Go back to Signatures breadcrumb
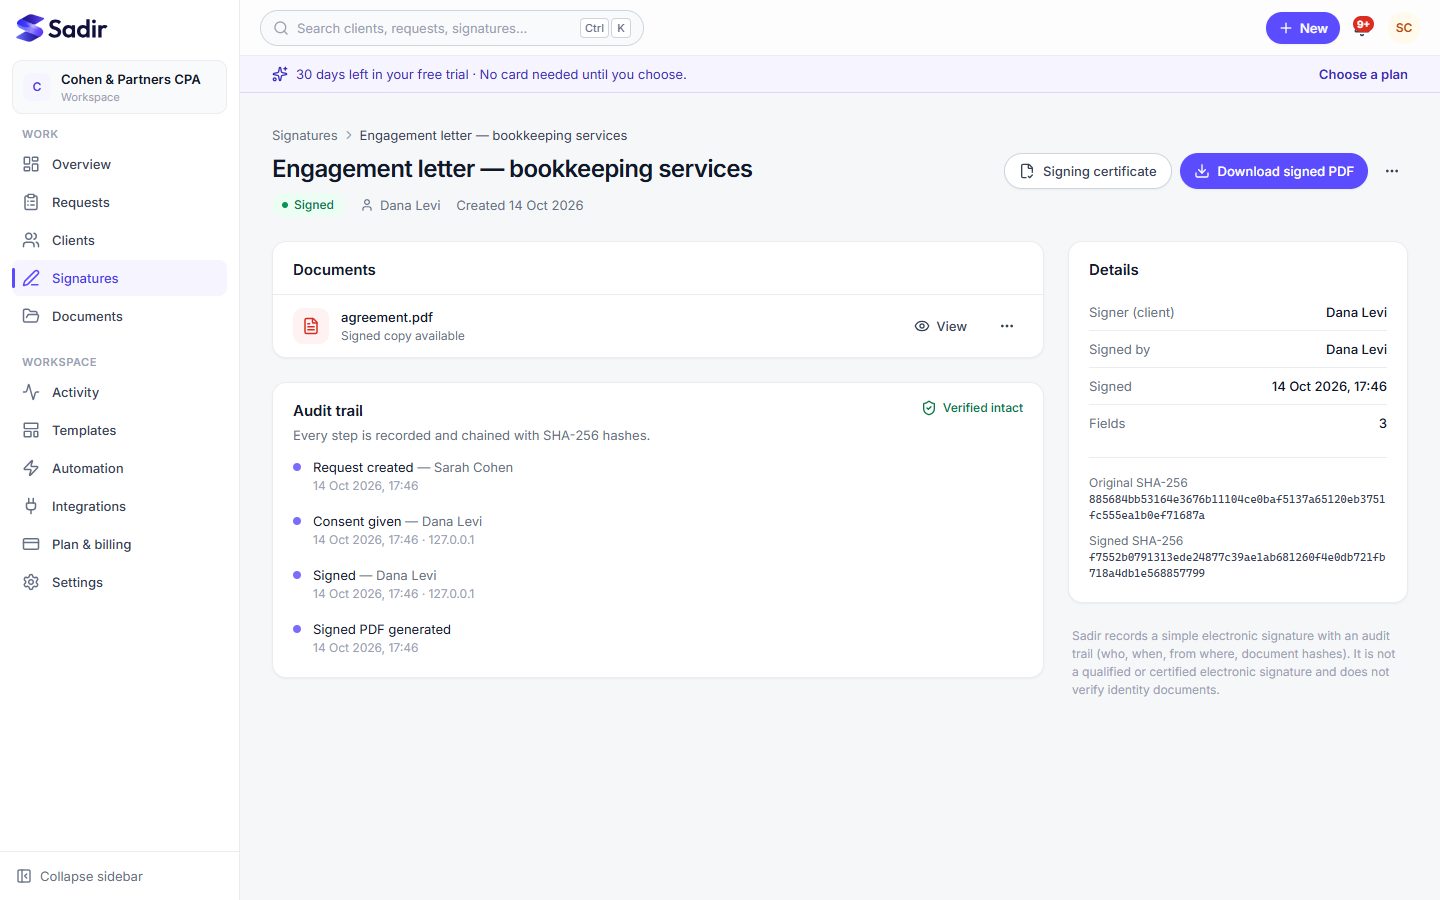Screen dimensions: 1440x900 click(x=305, y=135)
